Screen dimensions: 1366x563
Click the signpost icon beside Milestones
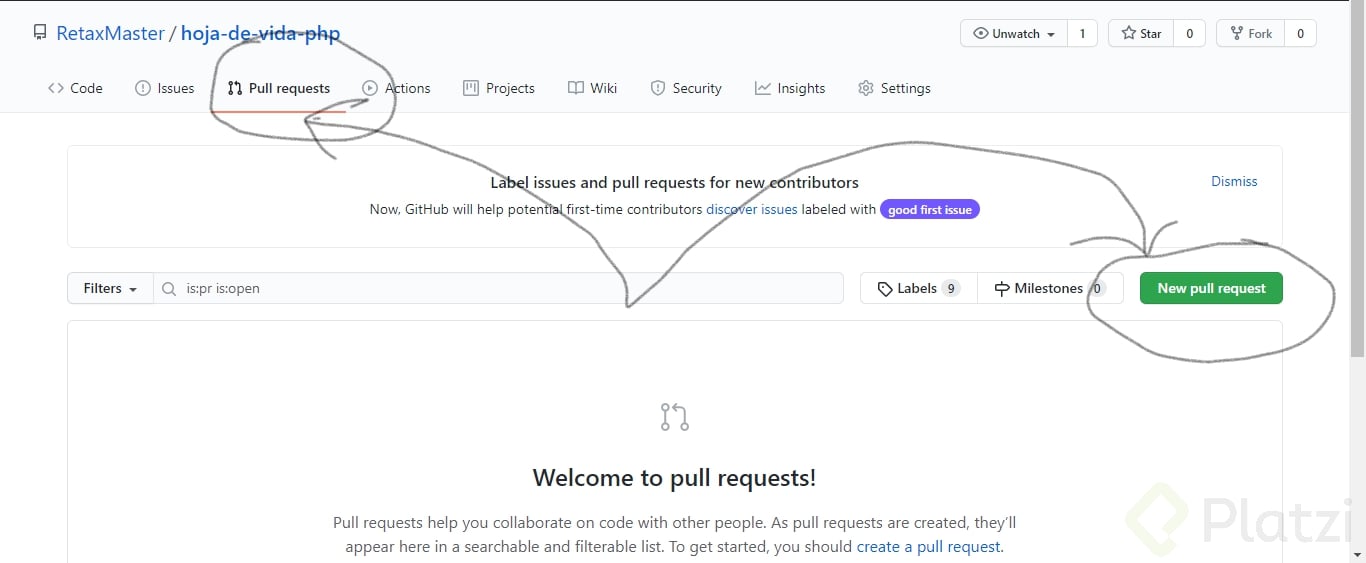[x=1002, y=288]
